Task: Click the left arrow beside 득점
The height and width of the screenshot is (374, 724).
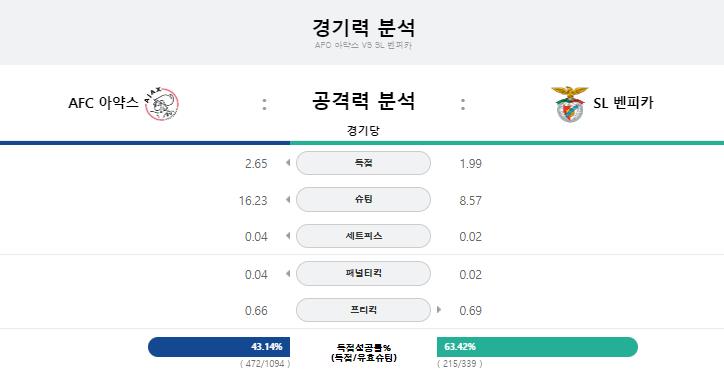Action: (x=288, y=163)
